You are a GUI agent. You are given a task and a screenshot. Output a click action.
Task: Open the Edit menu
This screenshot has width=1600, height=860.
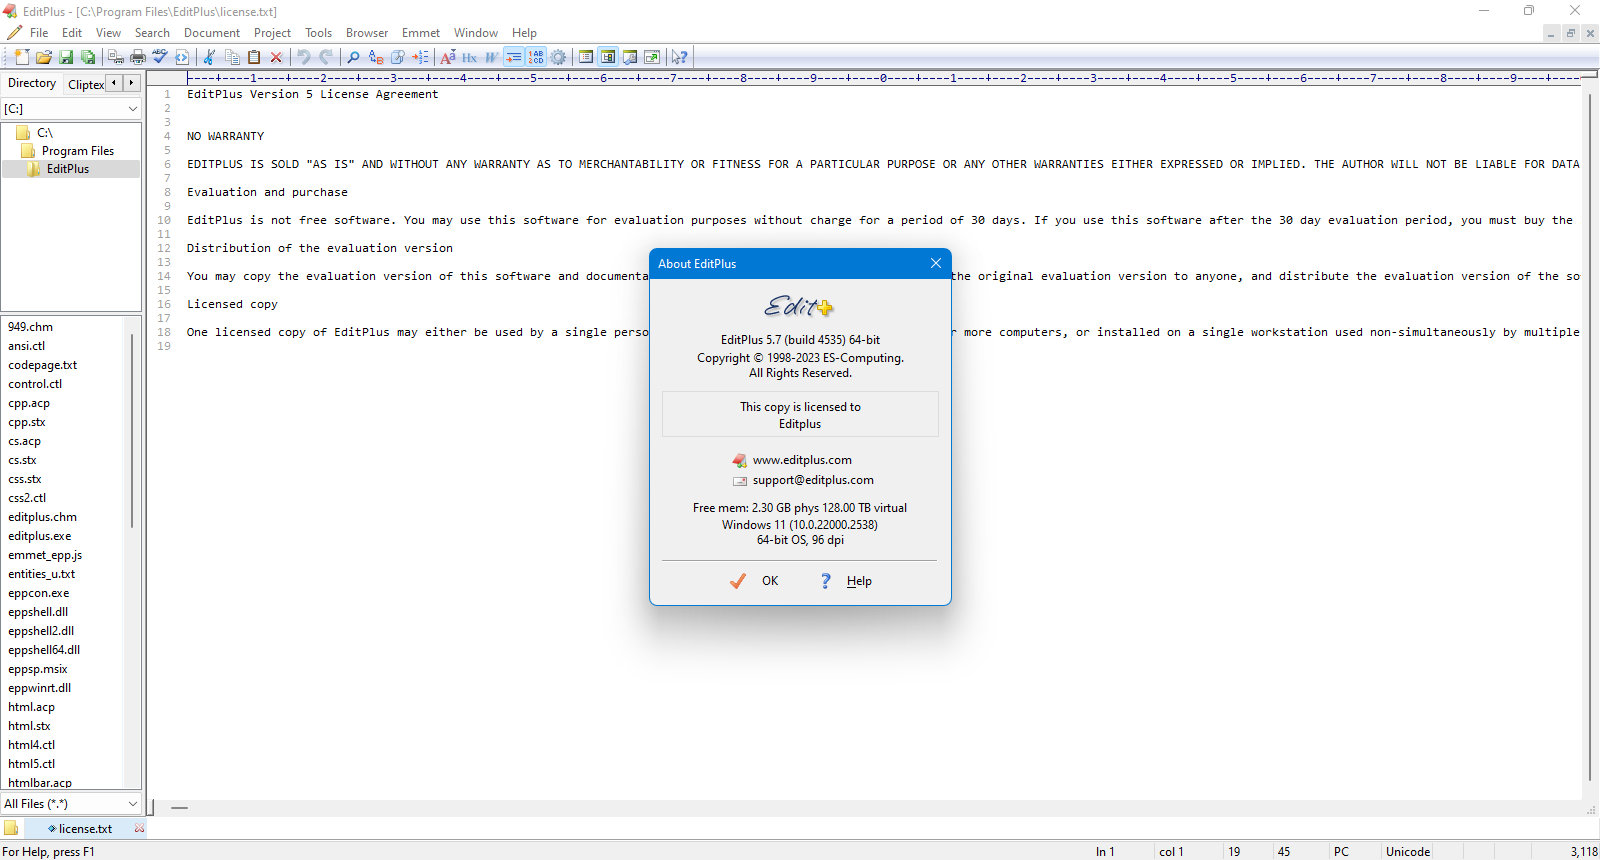pos(72,33)
